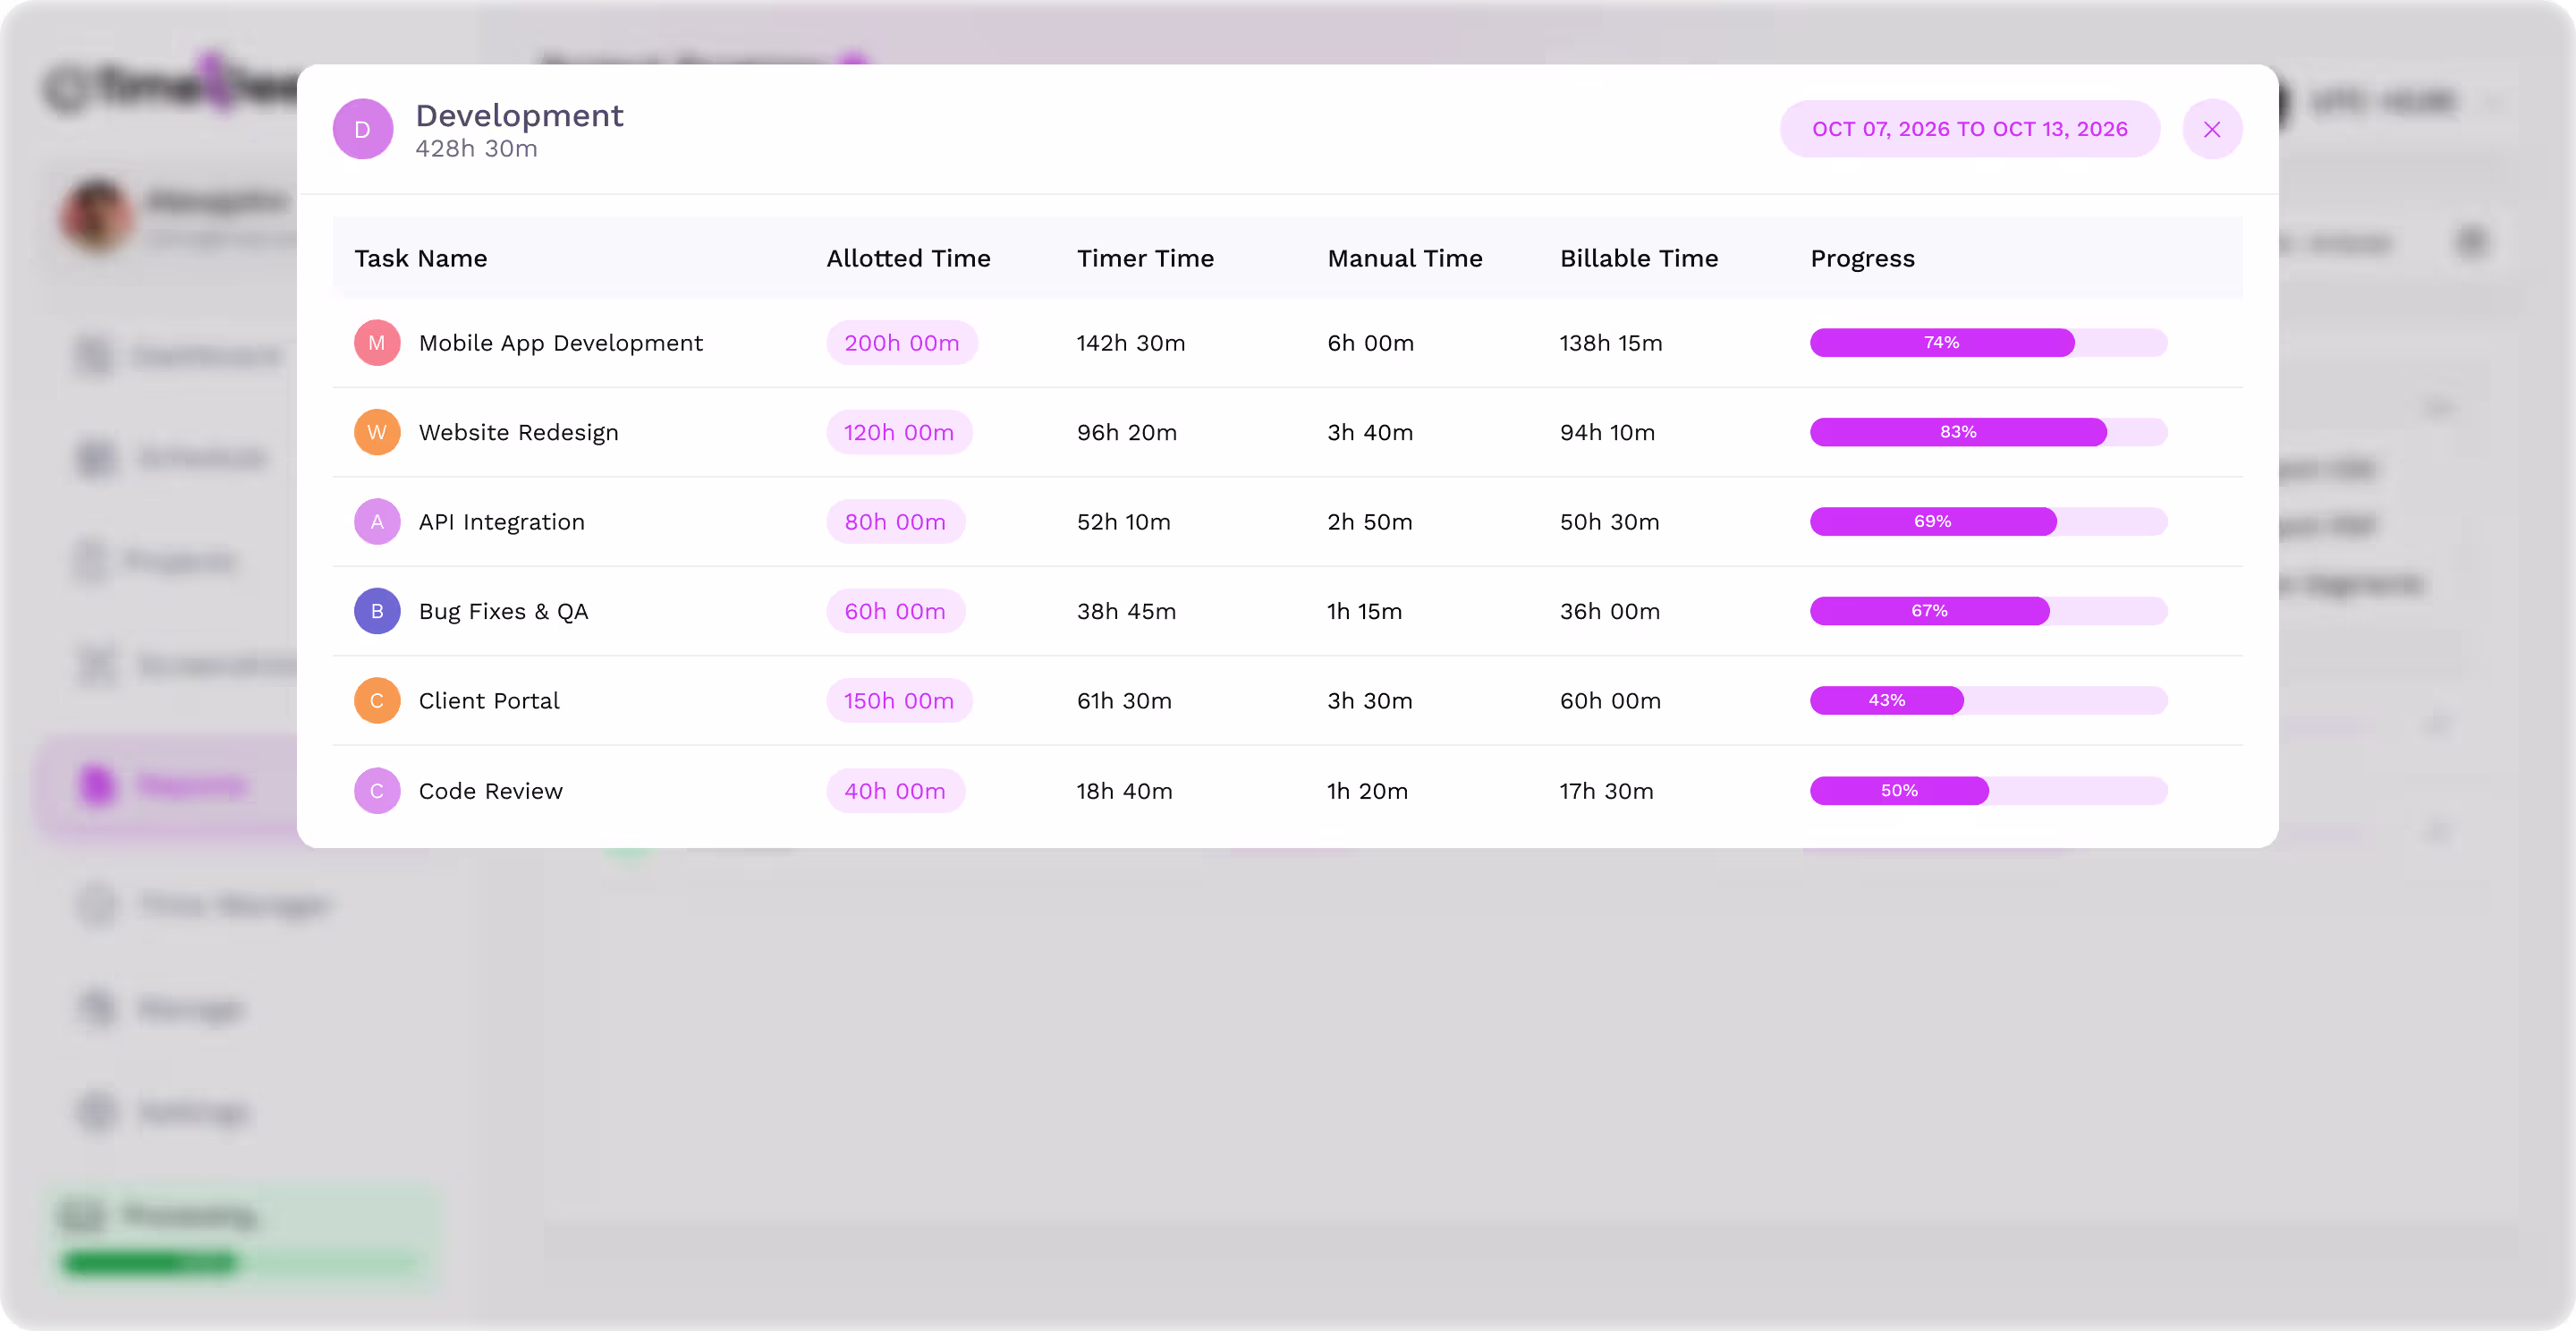
Task: Click the Allotted Time column header
Action: (x=908, y=258)
